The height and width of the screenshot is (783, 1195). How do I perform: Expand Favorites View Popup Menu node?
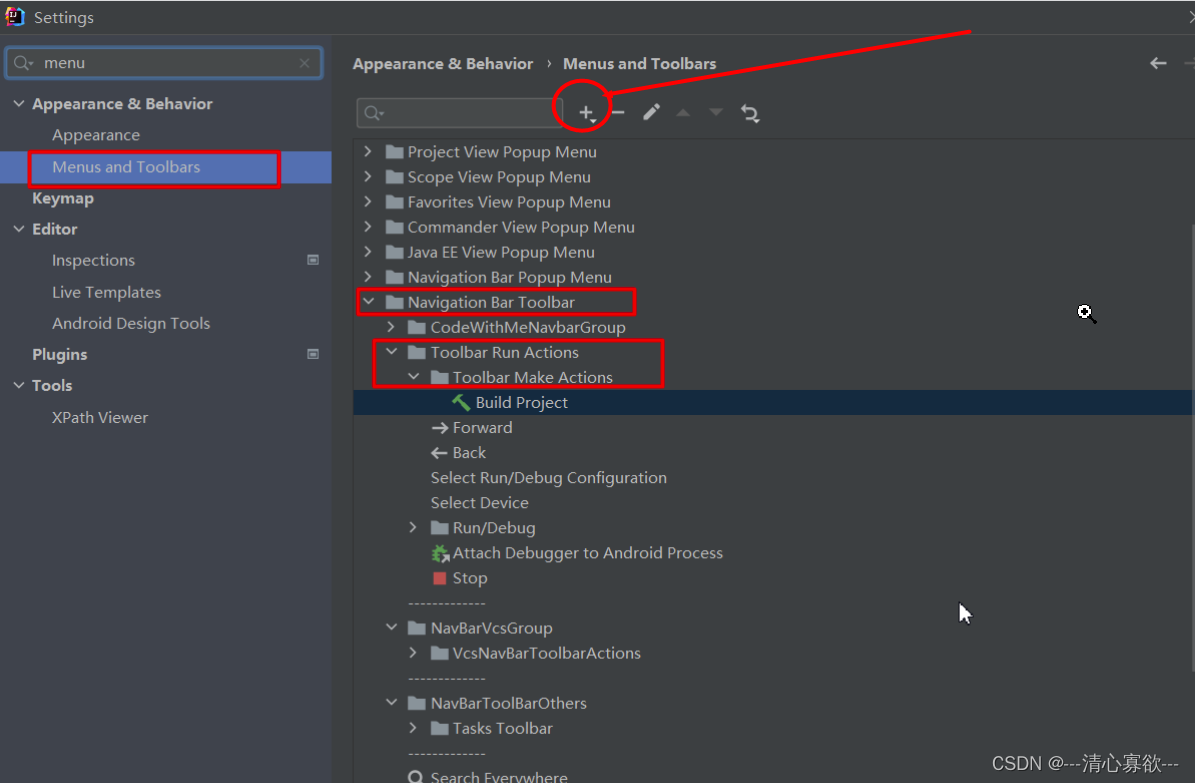(x=368, y=202)
